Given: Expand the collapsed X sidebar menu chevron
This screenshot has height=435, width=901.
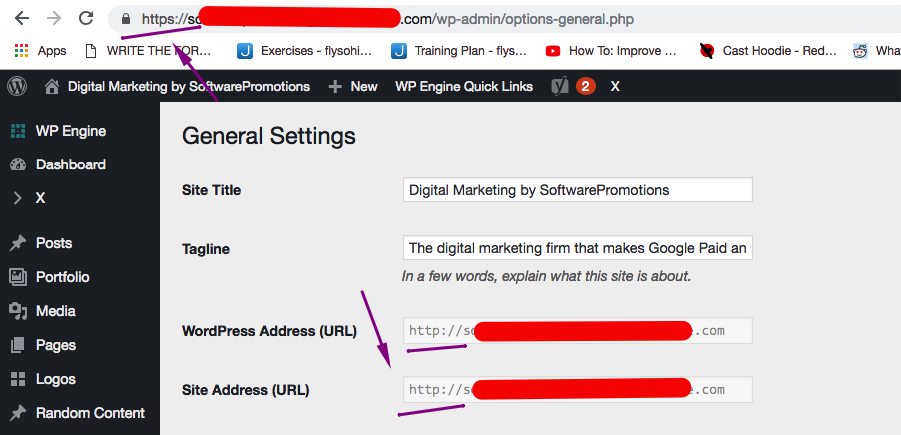Looking at the screenshot, I should tap(18, 198).
